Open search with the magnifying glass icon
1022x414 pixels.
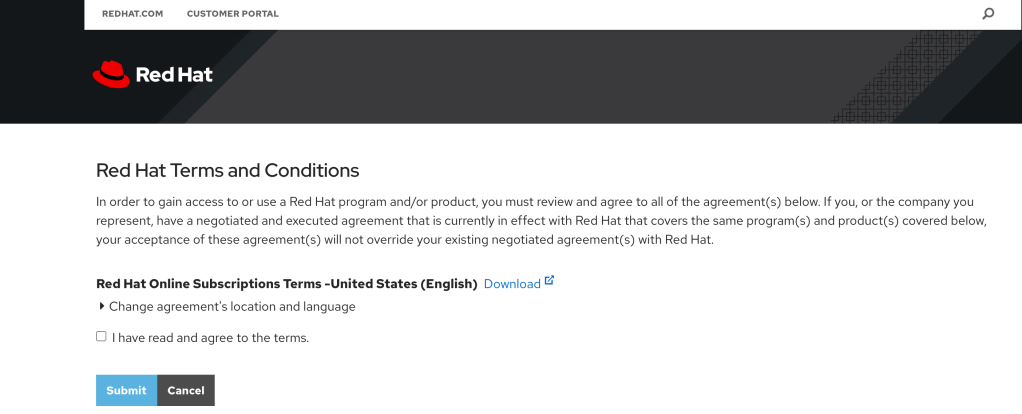(x=988, y=14)
